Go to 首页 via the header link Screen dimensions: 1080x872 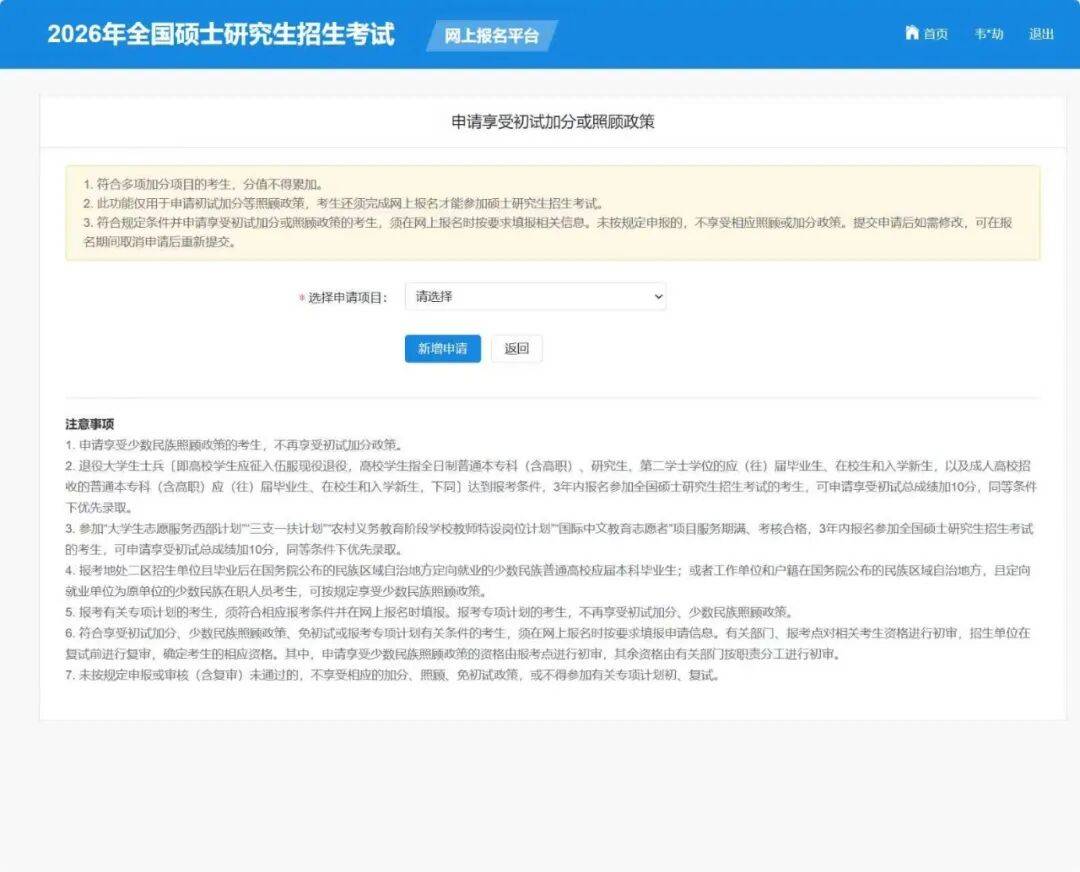[935, 34]
